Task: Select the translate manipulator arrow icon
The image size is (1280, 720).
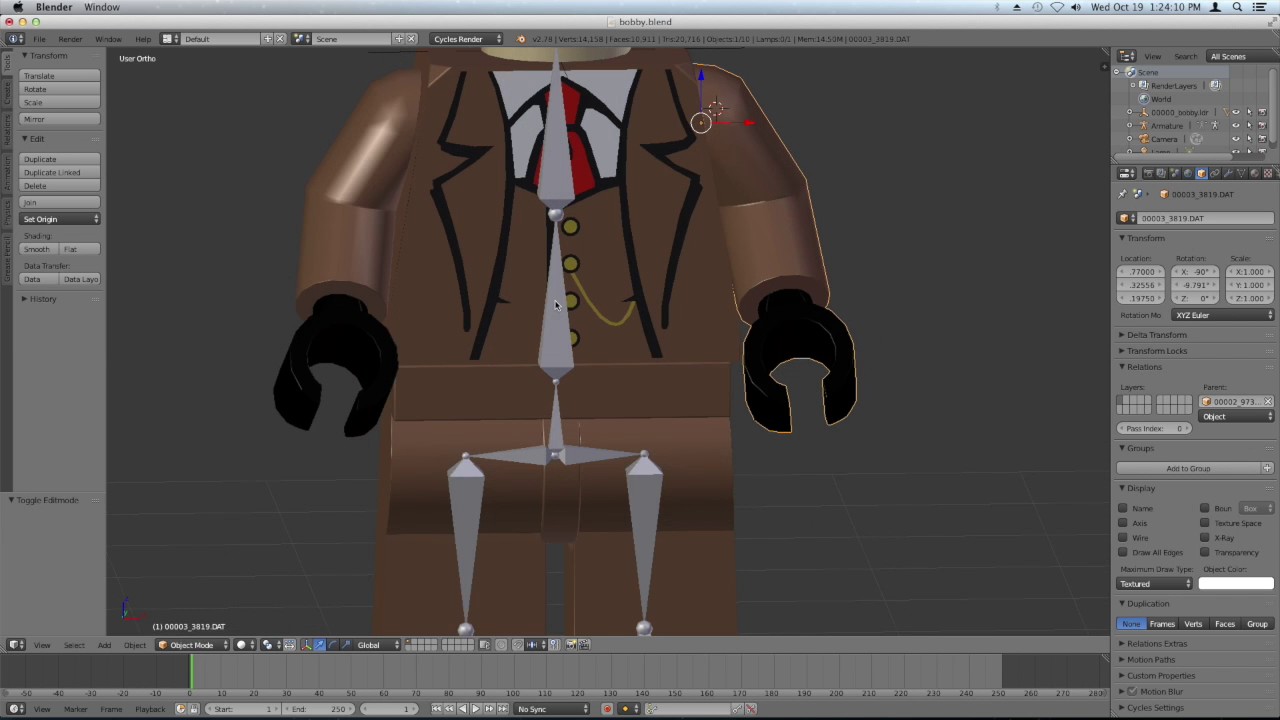Action: 319,645
